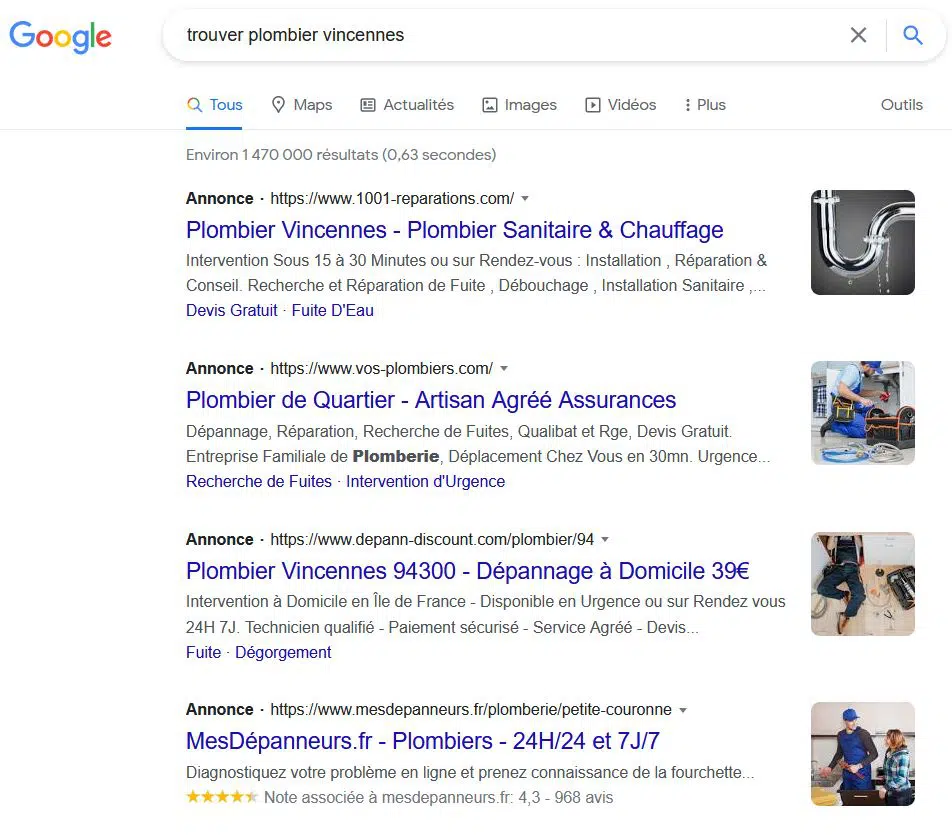Click the plumber lying on floor thumbnail
952x835 pixels.
coord(862,584)
